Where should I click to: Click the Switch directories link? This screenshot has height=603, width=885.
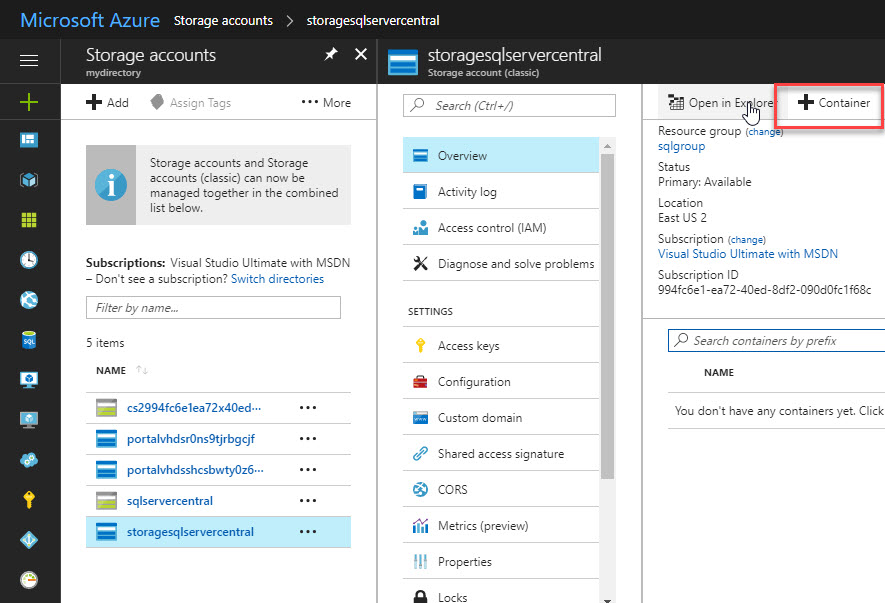click(x=277, y=279)
